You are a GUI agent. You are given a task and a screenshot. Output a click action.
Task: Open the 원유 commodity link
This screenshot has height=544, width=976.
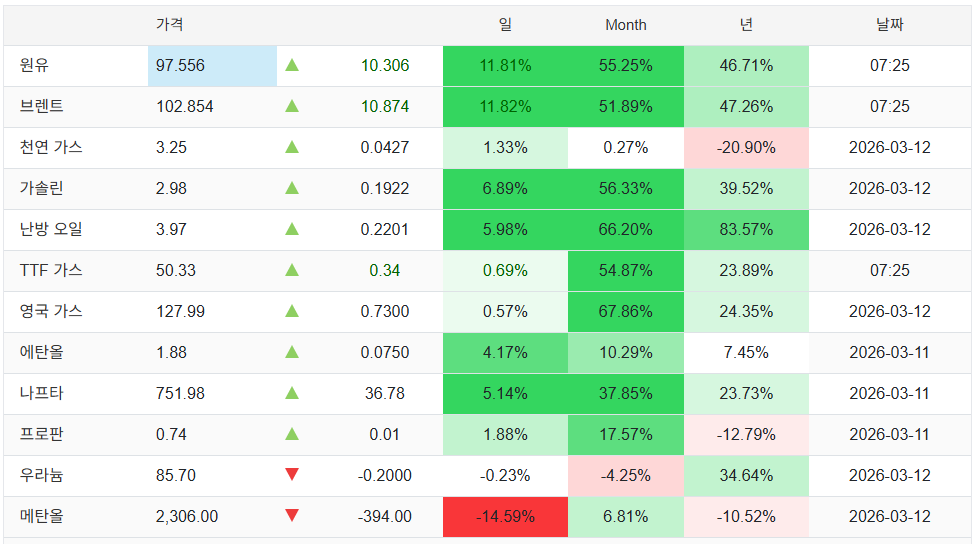(34, 65)
